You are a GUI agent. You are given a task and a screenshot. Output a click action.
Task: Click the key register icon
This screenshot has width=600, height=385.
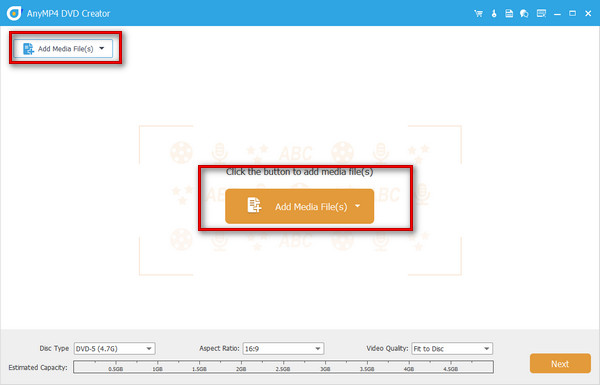tap(494, 13)
